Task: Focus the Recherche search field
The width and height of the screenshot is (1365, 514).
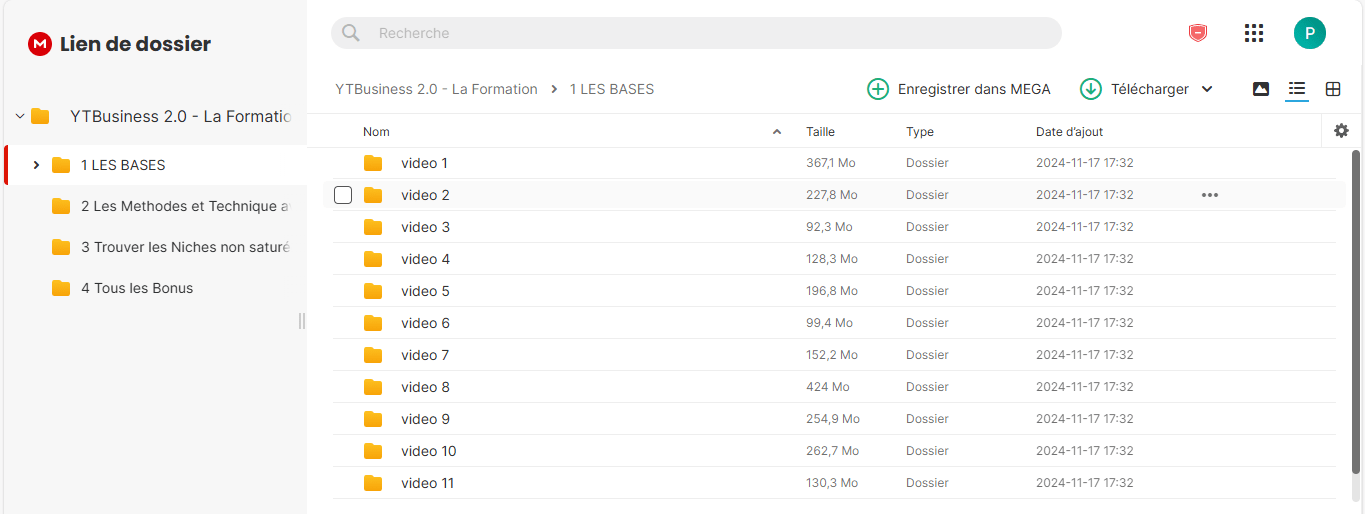Action: 696,33
